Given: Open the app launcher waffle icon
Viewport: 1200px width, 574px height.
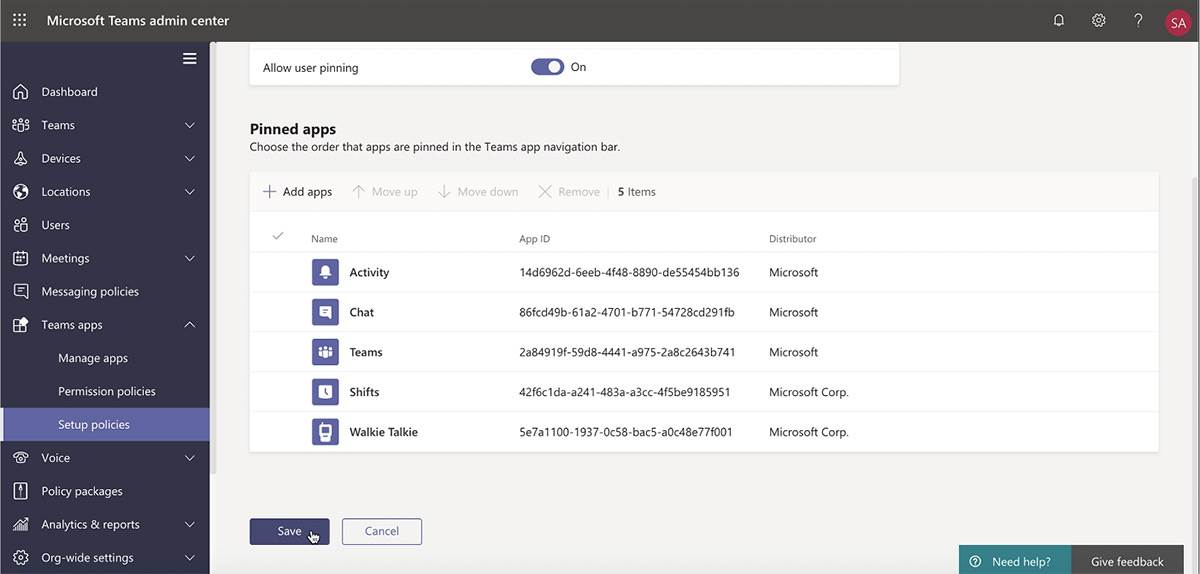Looking at the screenshot, I should 20,20.
